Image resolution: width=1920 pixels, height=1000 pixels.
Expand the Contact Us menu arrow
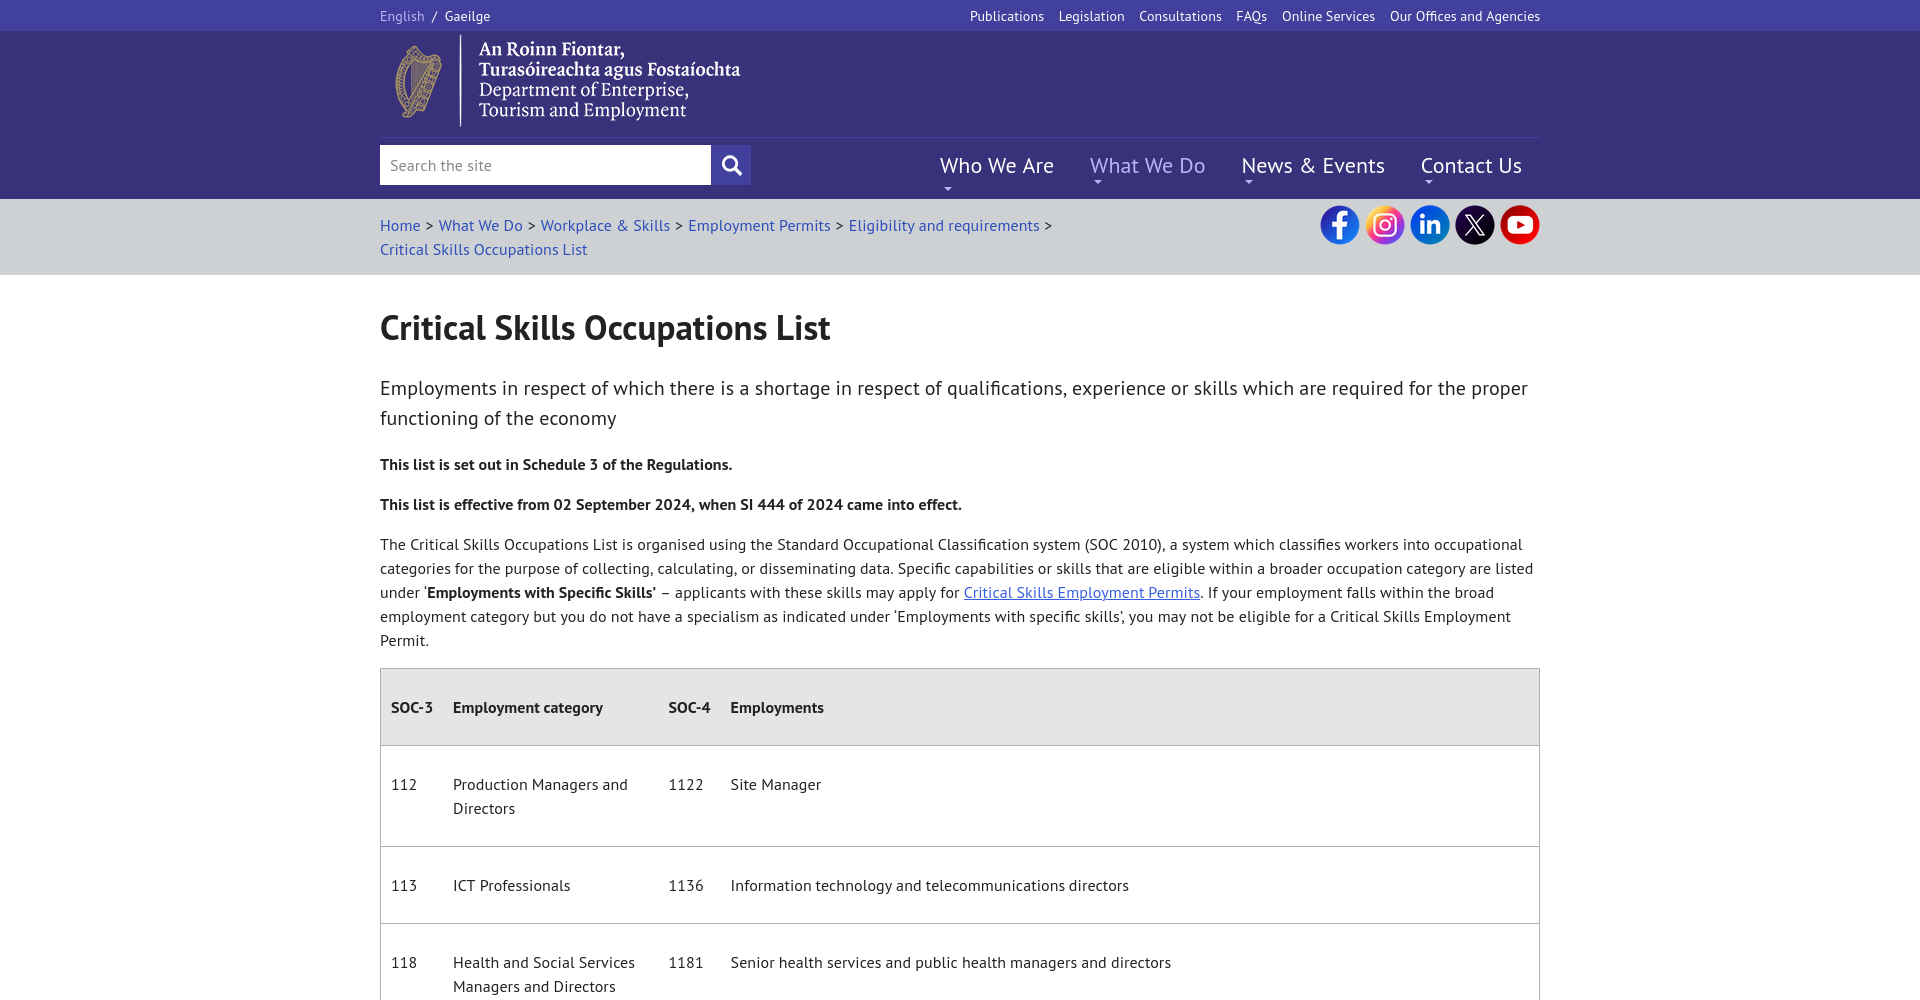(1429, 182)
